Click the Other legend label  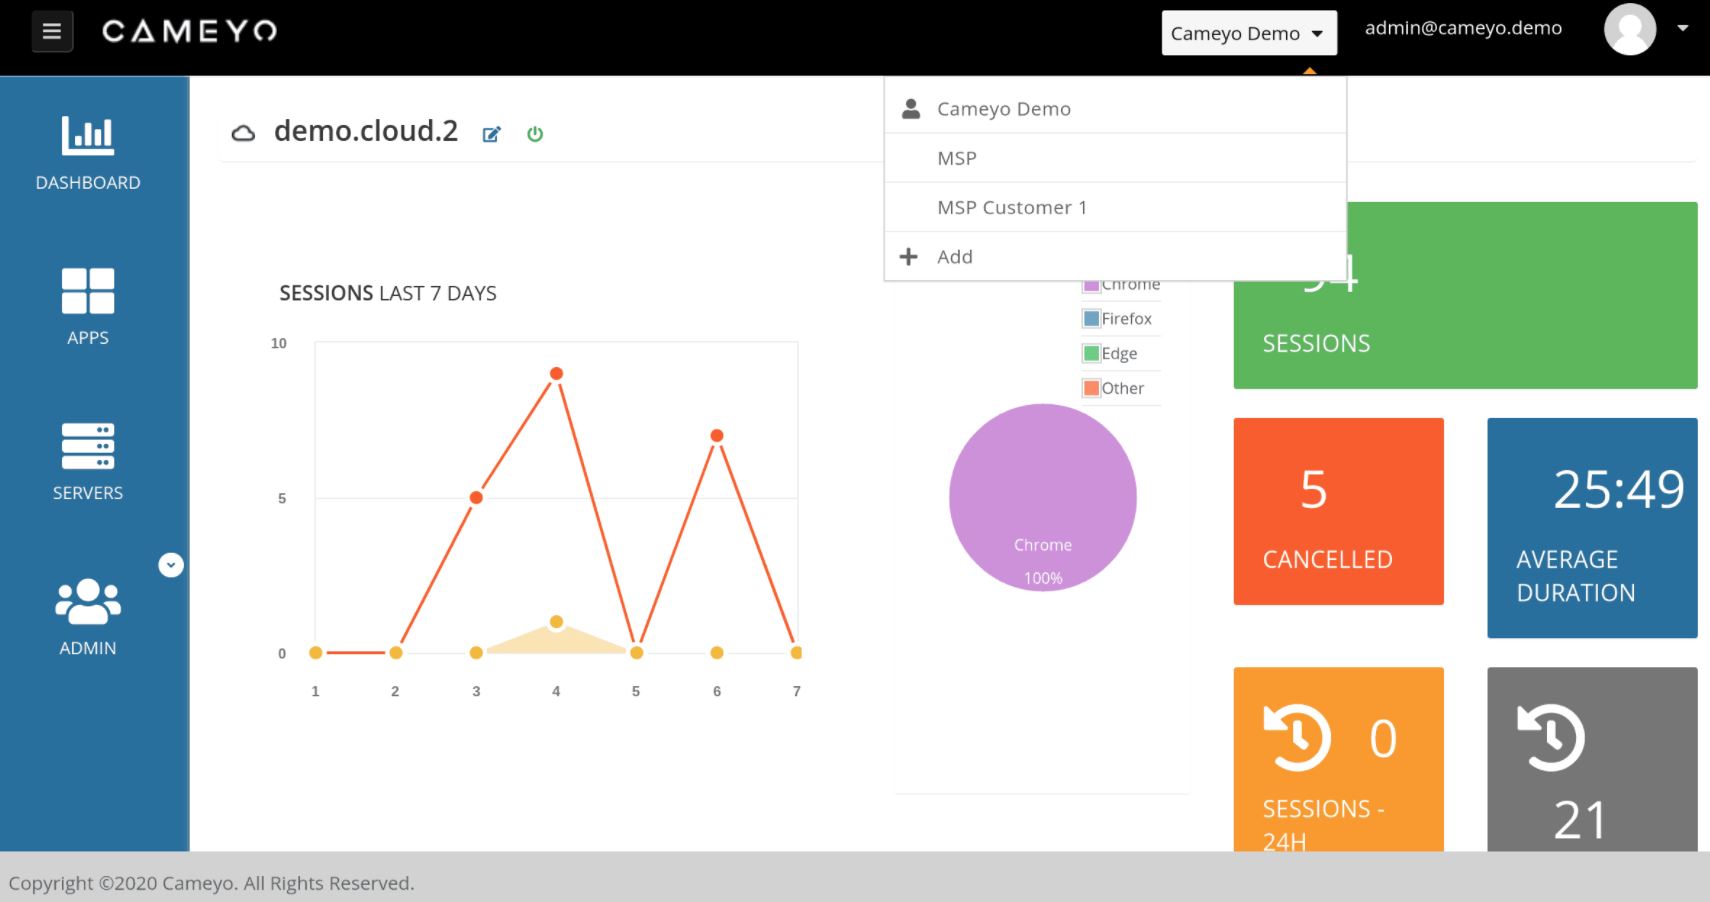pyautogui.click(x=1123, y=388)
